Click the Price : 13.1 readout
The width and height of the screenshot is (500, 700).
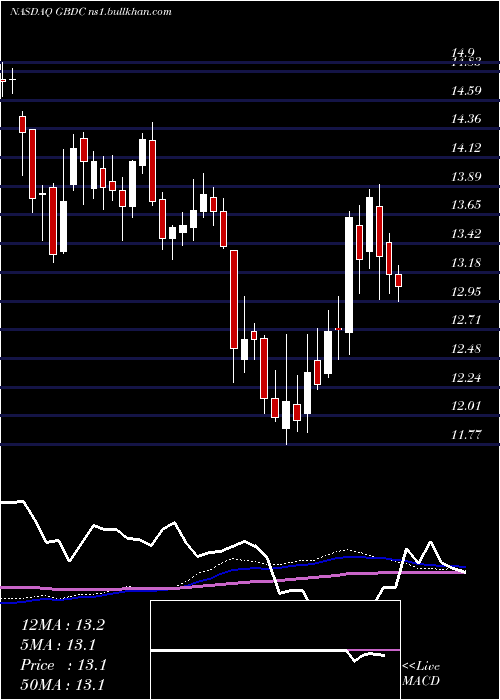tap(63, 665)
